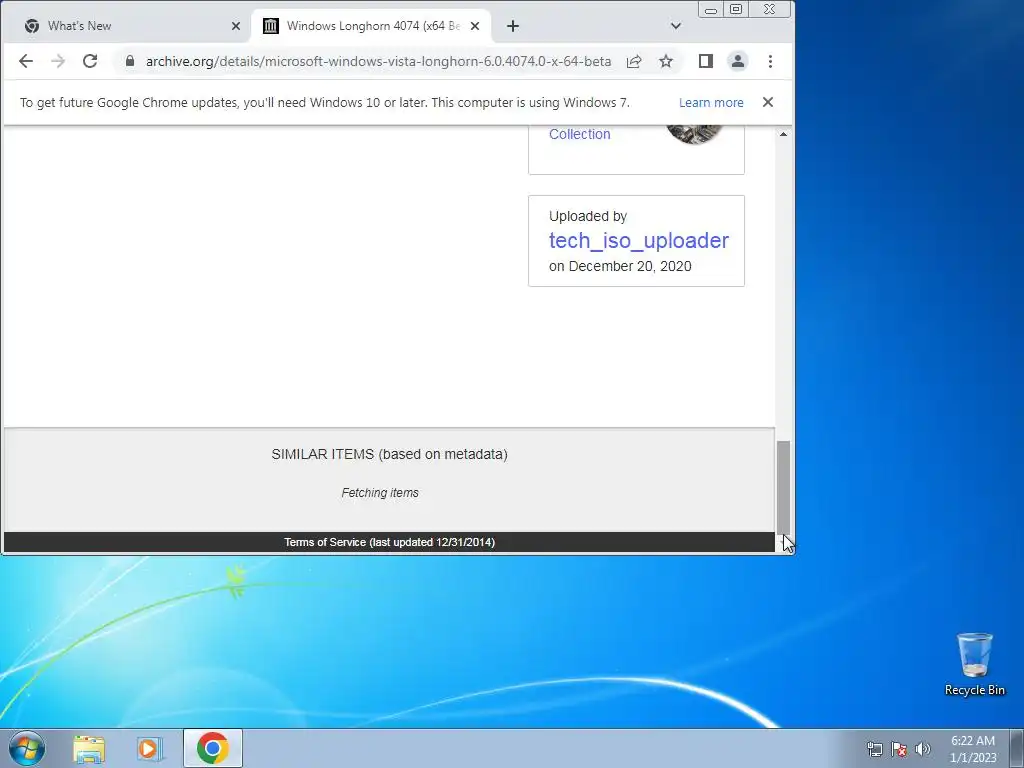Click SIMILAR ITEMS heading text
The height and width of the screenshot is (768, 1024).
[389, 454]
